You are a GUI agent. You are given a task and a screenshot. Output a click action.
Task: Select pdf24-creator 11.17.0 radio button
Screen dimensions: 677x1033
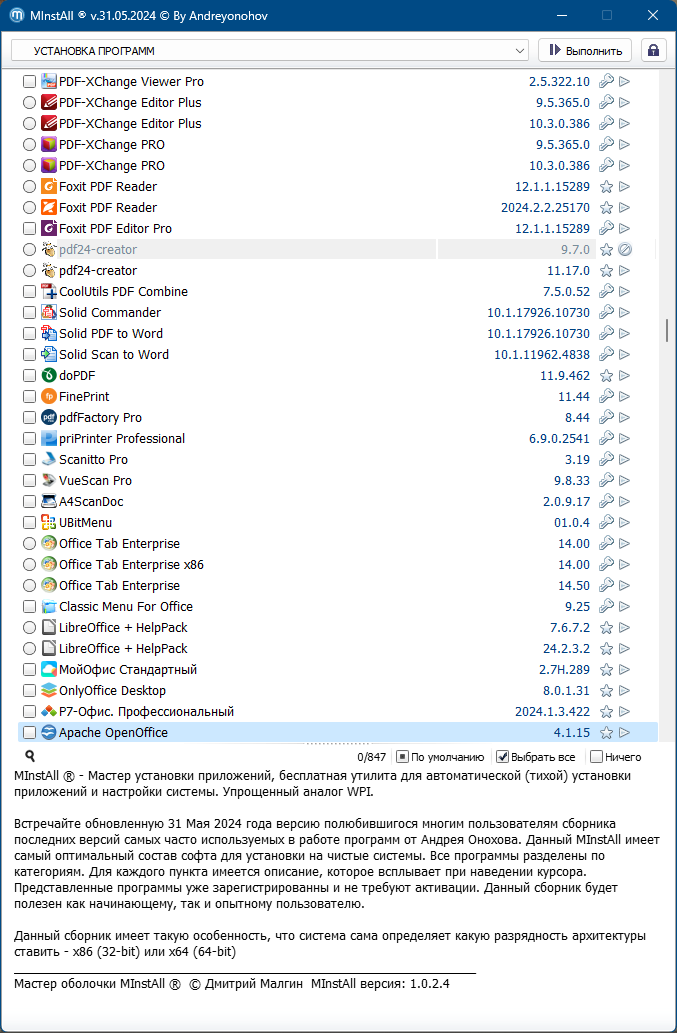(x=29, y=271)
